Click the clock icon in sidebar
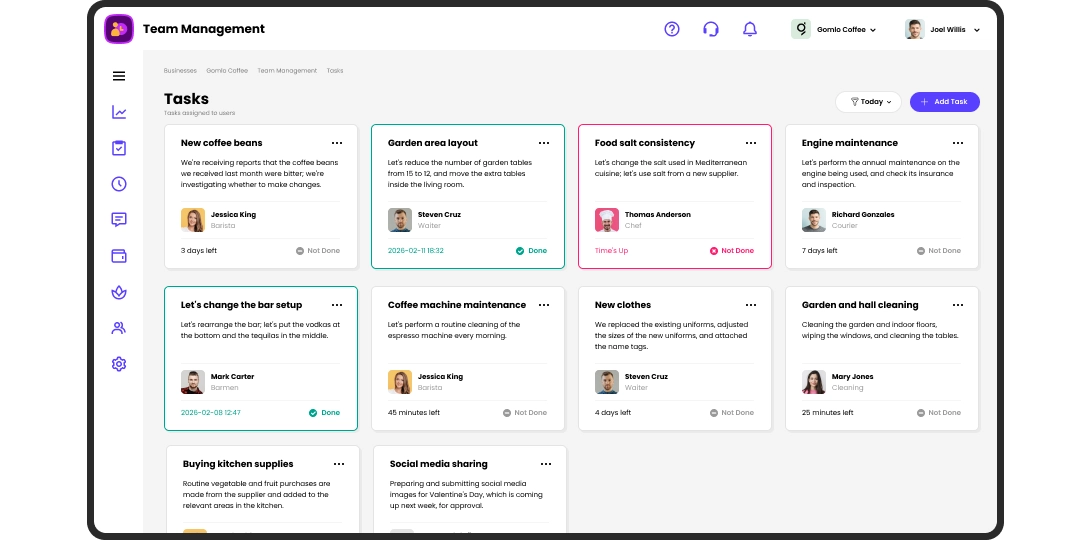Image resolution: width=1092 pixels, height=540 pixels. click(x=119, y=184)
